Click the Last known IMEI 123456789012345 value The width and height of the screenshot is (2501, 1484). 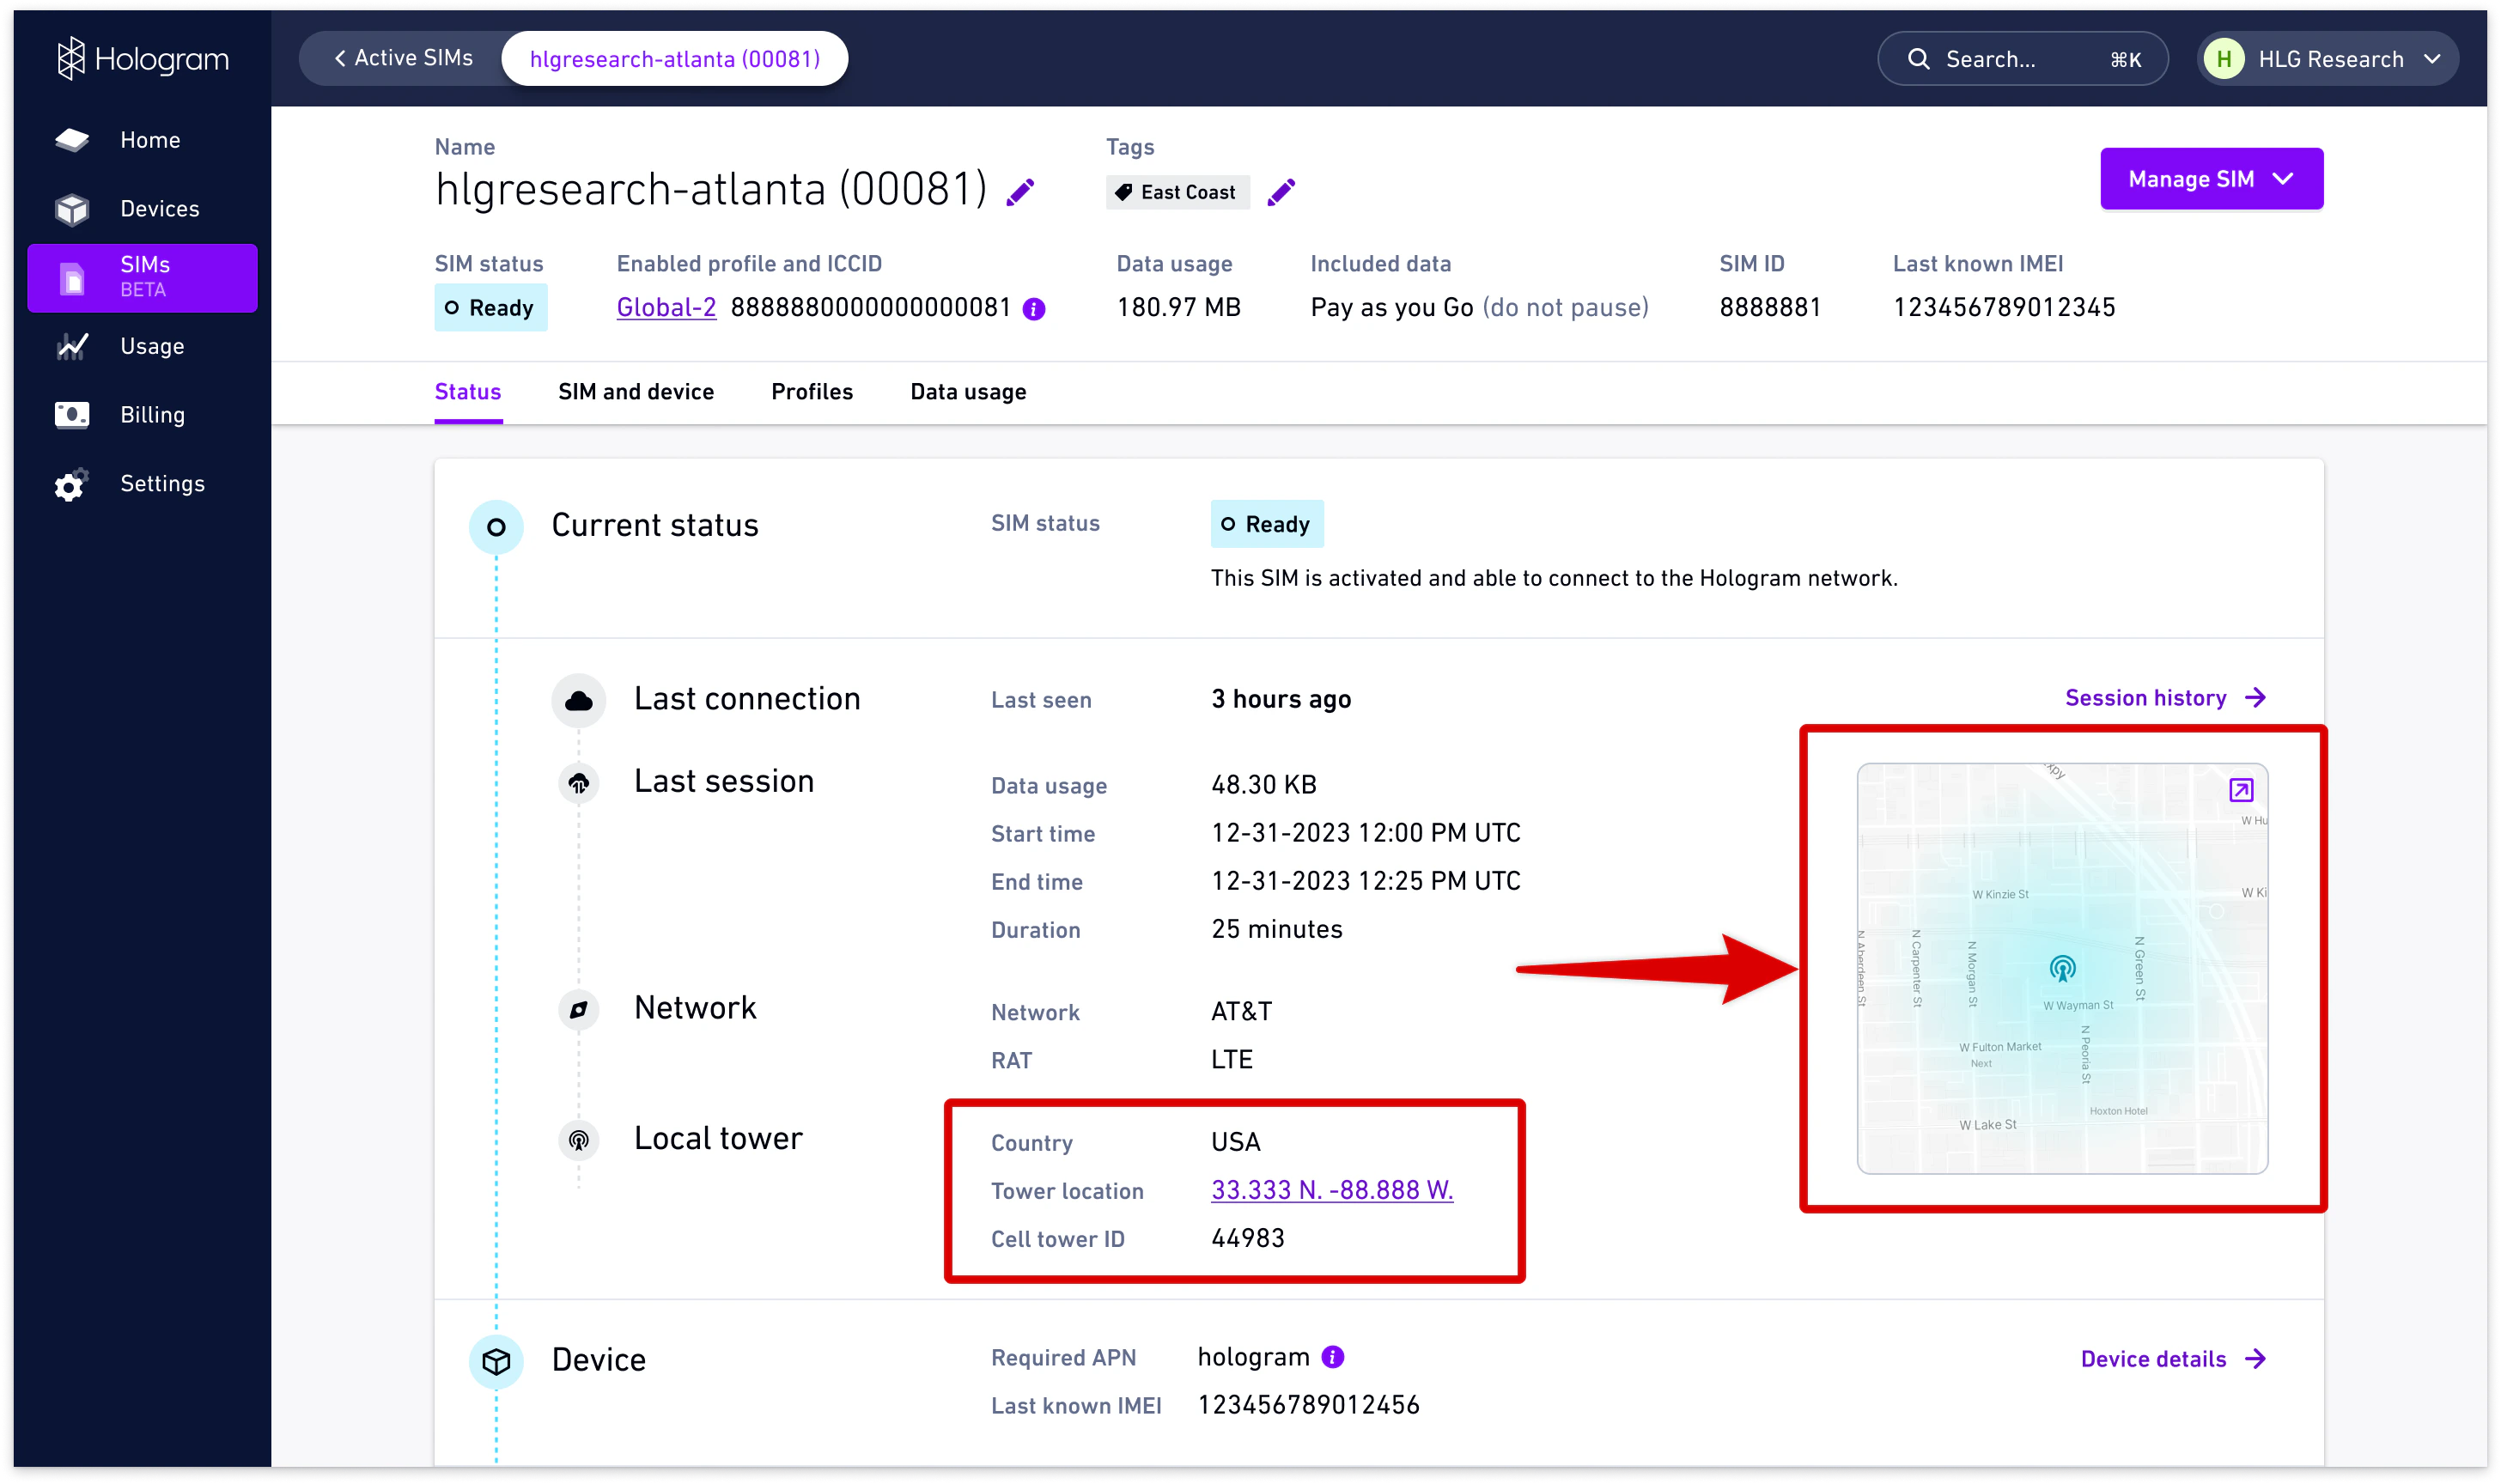[x=2004, y=308]
